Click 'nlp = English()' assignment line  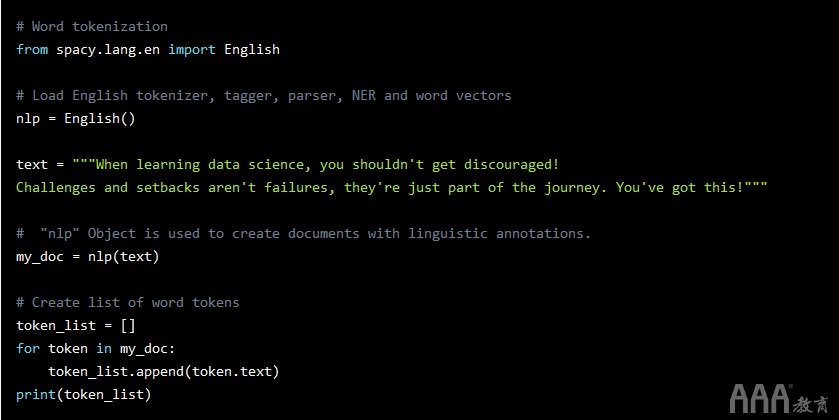click(76, 118)
